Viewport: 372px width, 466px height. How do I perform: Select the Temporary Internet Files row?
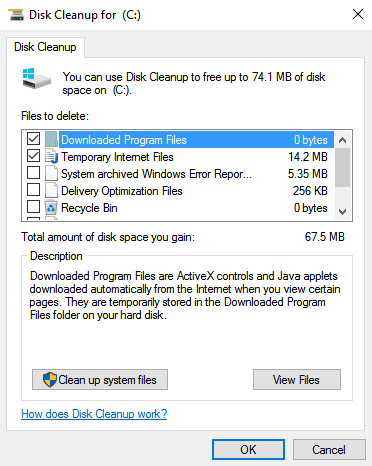[180, 156]
